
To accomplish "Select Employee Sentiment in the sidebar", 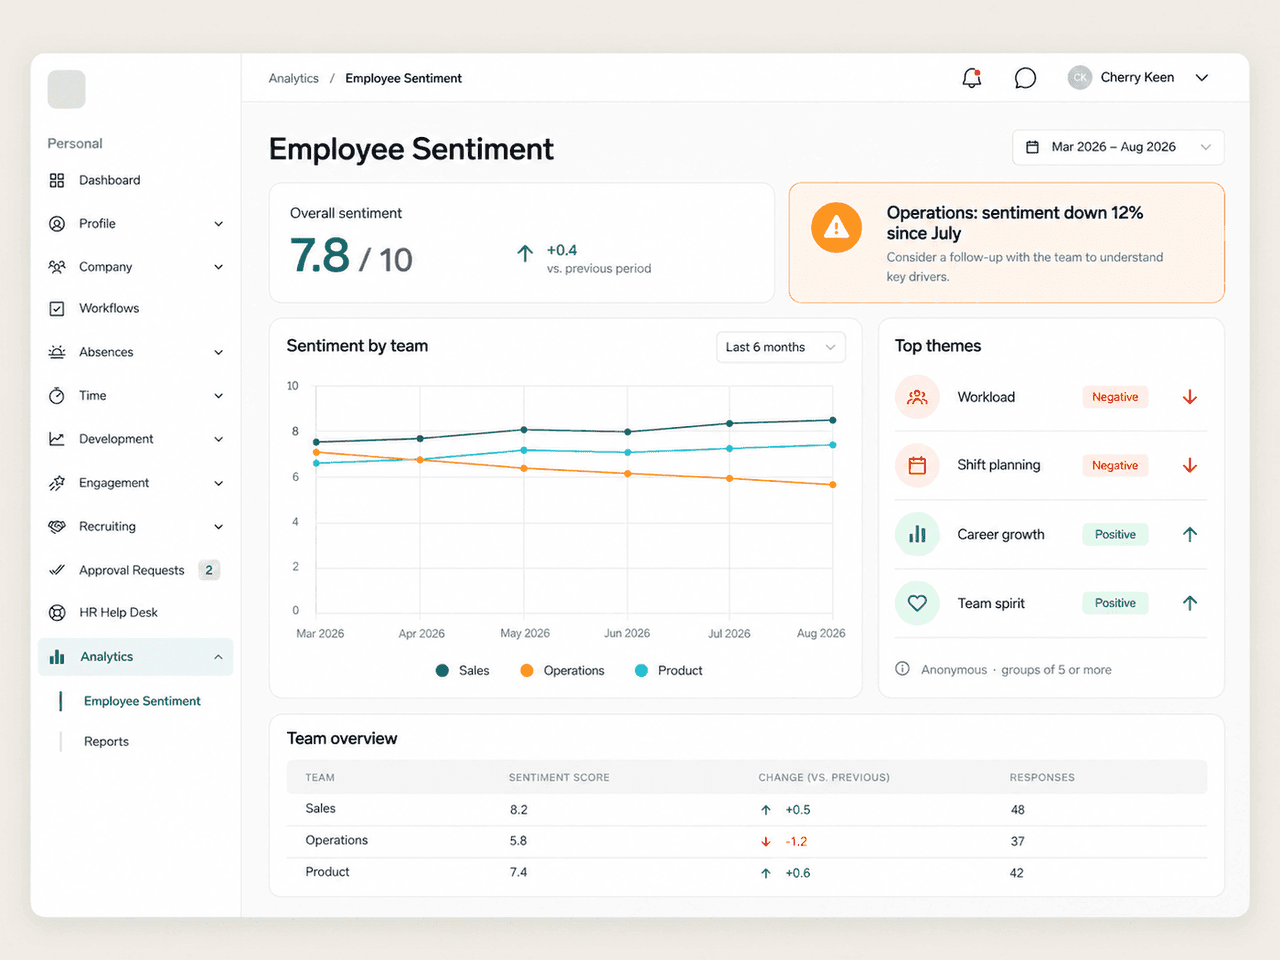I will tap(142, 701).
